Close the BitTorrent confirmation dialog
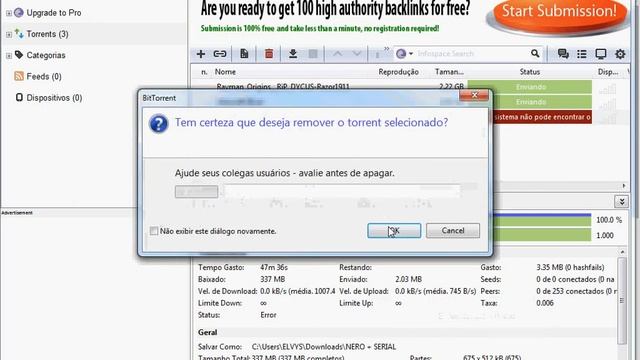 (x=473, y=96)
